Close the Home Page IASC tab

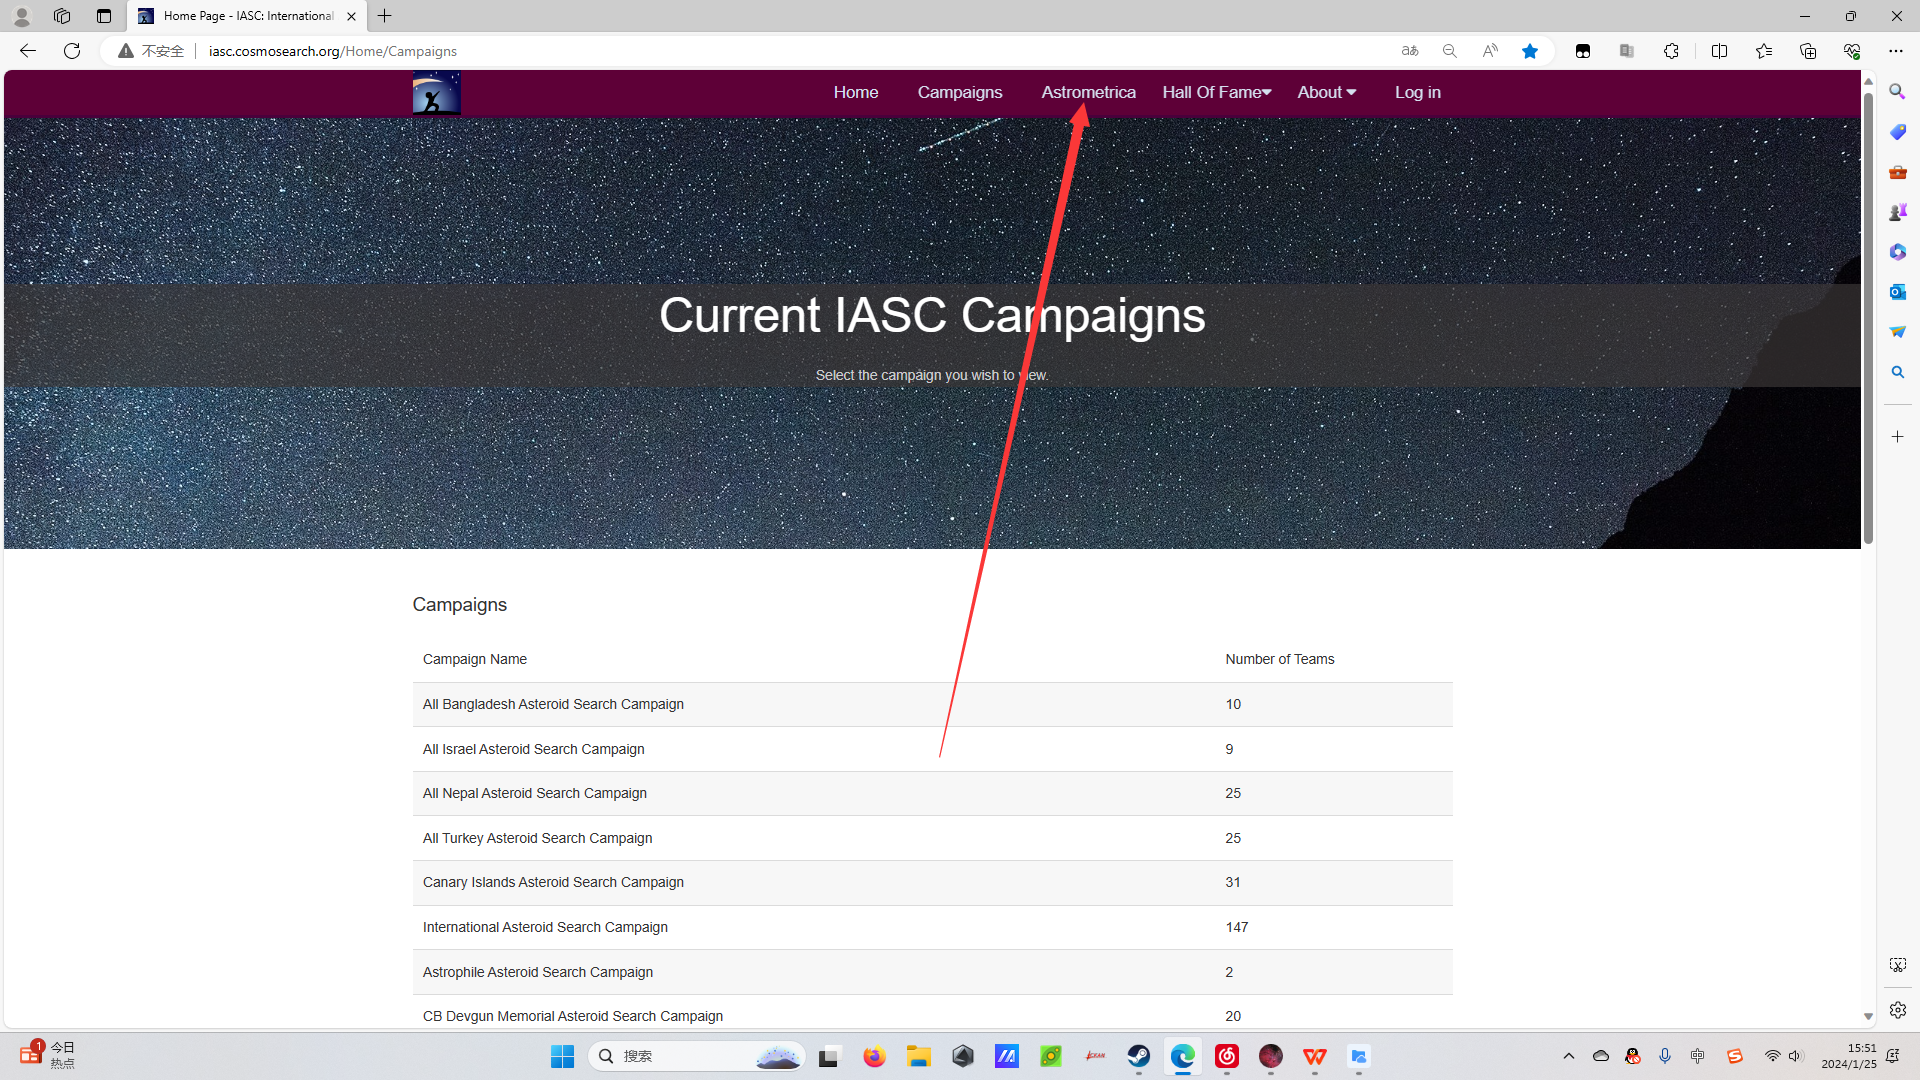[351, 16]
